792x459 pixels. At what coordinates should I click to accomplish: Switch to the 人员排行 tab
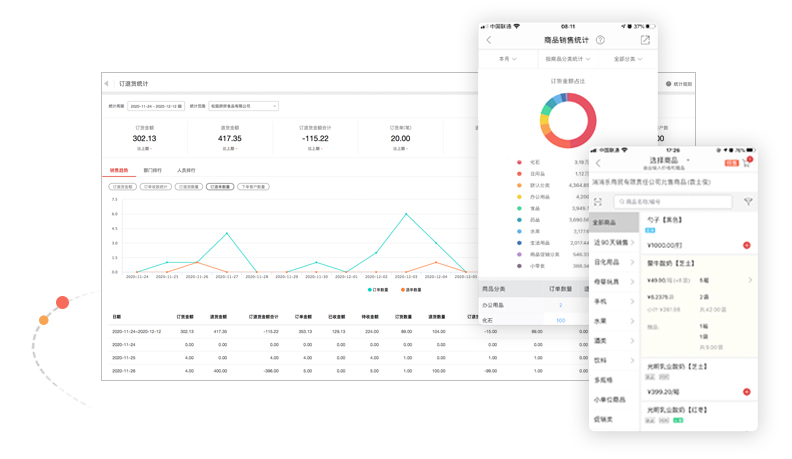(186, 171)
